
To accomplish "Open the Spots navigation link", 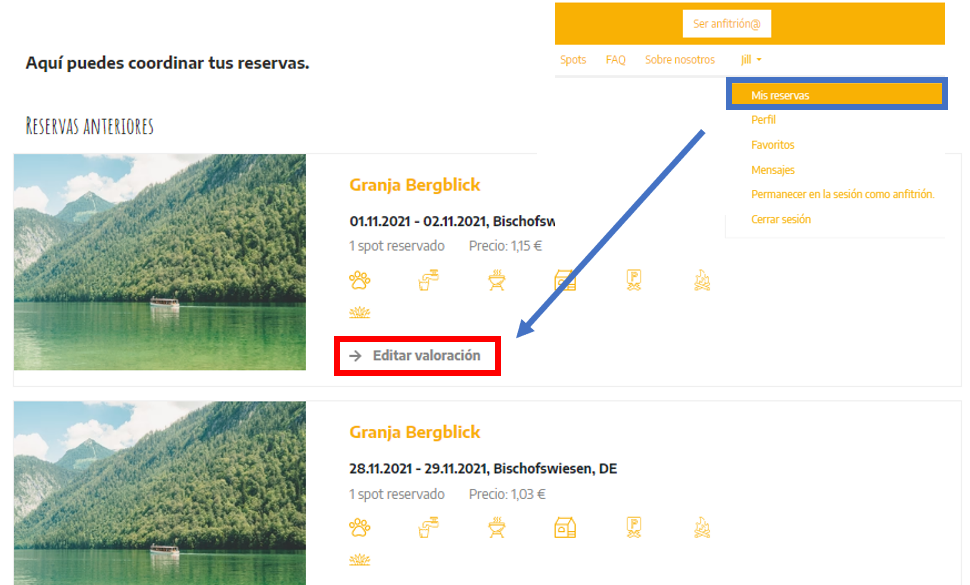I will (573, 59).
